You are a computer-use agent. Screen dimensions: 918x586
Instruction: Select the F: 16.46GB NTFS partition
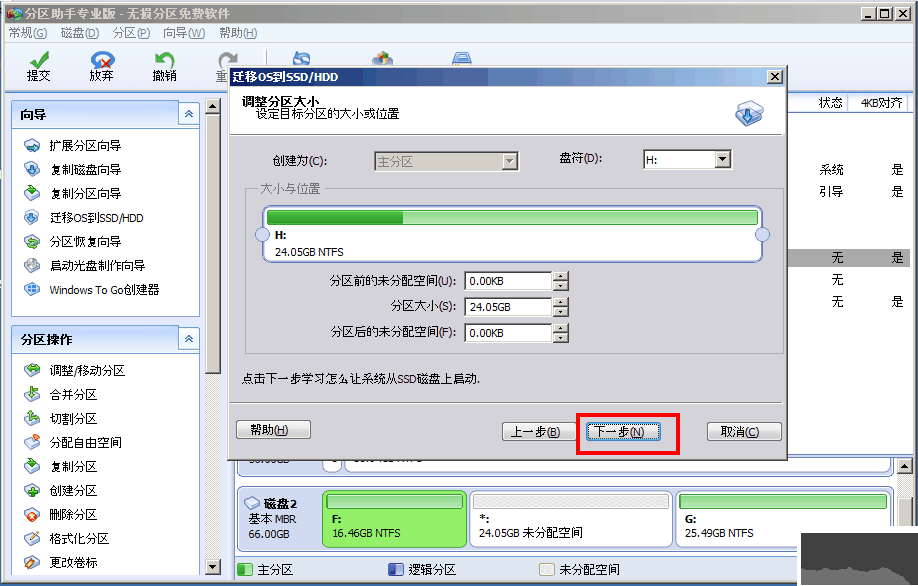tap(394, 519)
